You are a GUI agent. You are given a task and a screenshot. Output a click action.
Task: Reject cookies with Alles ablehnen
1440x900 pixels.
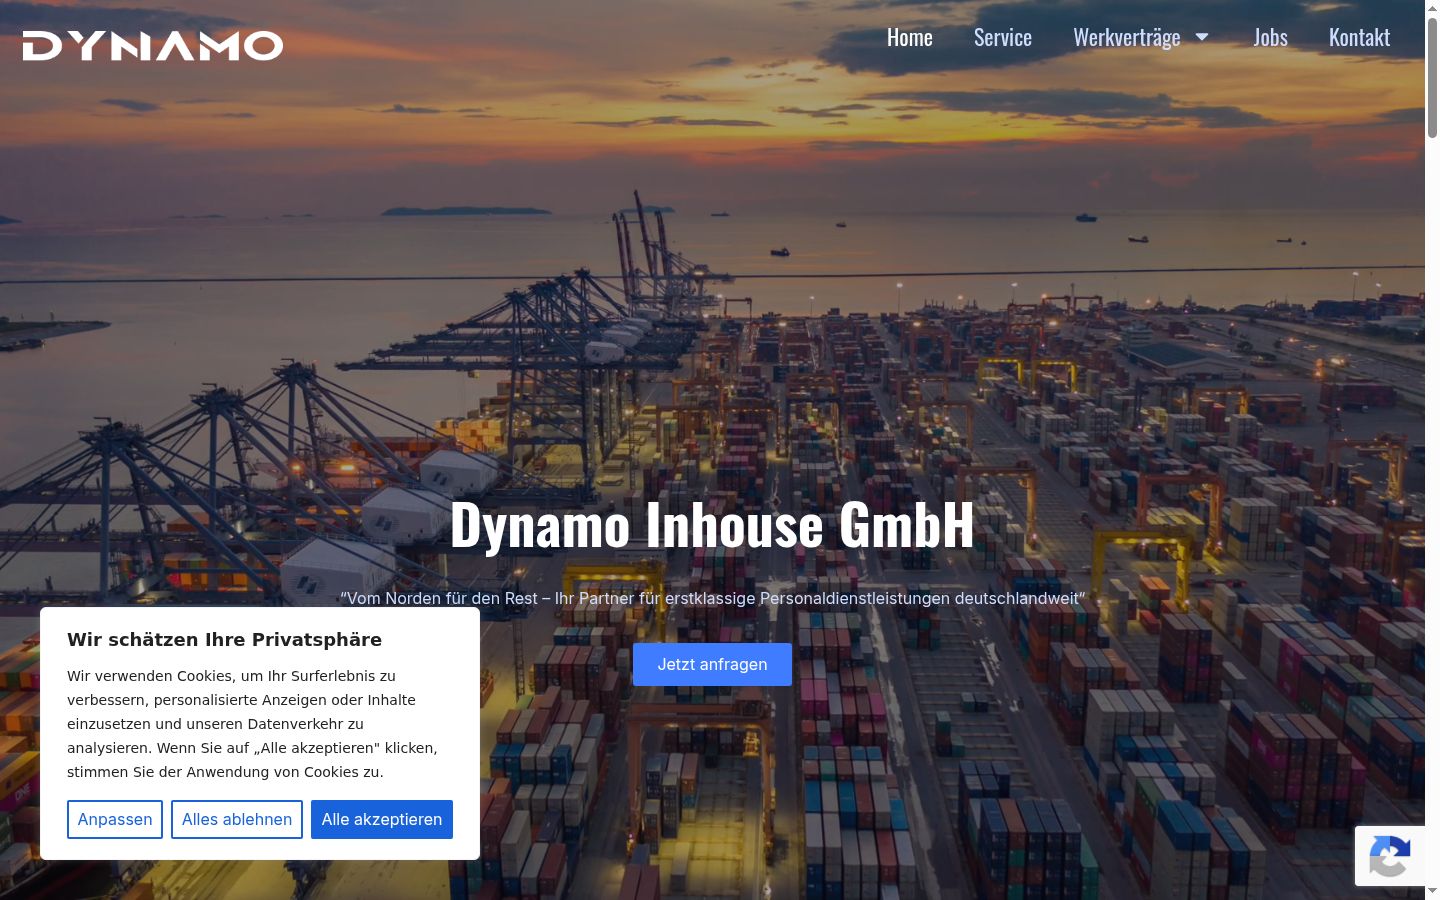coord(237,819)
